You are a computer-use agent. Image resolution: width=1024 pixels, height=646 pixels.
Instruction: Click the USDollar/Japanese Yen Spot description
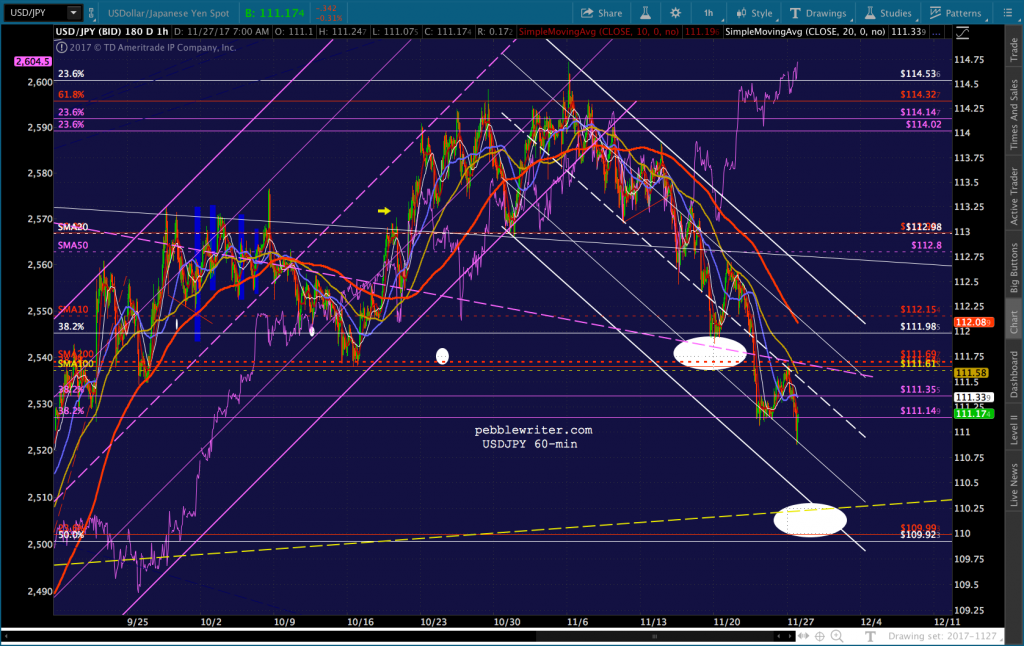click(168, 13)
